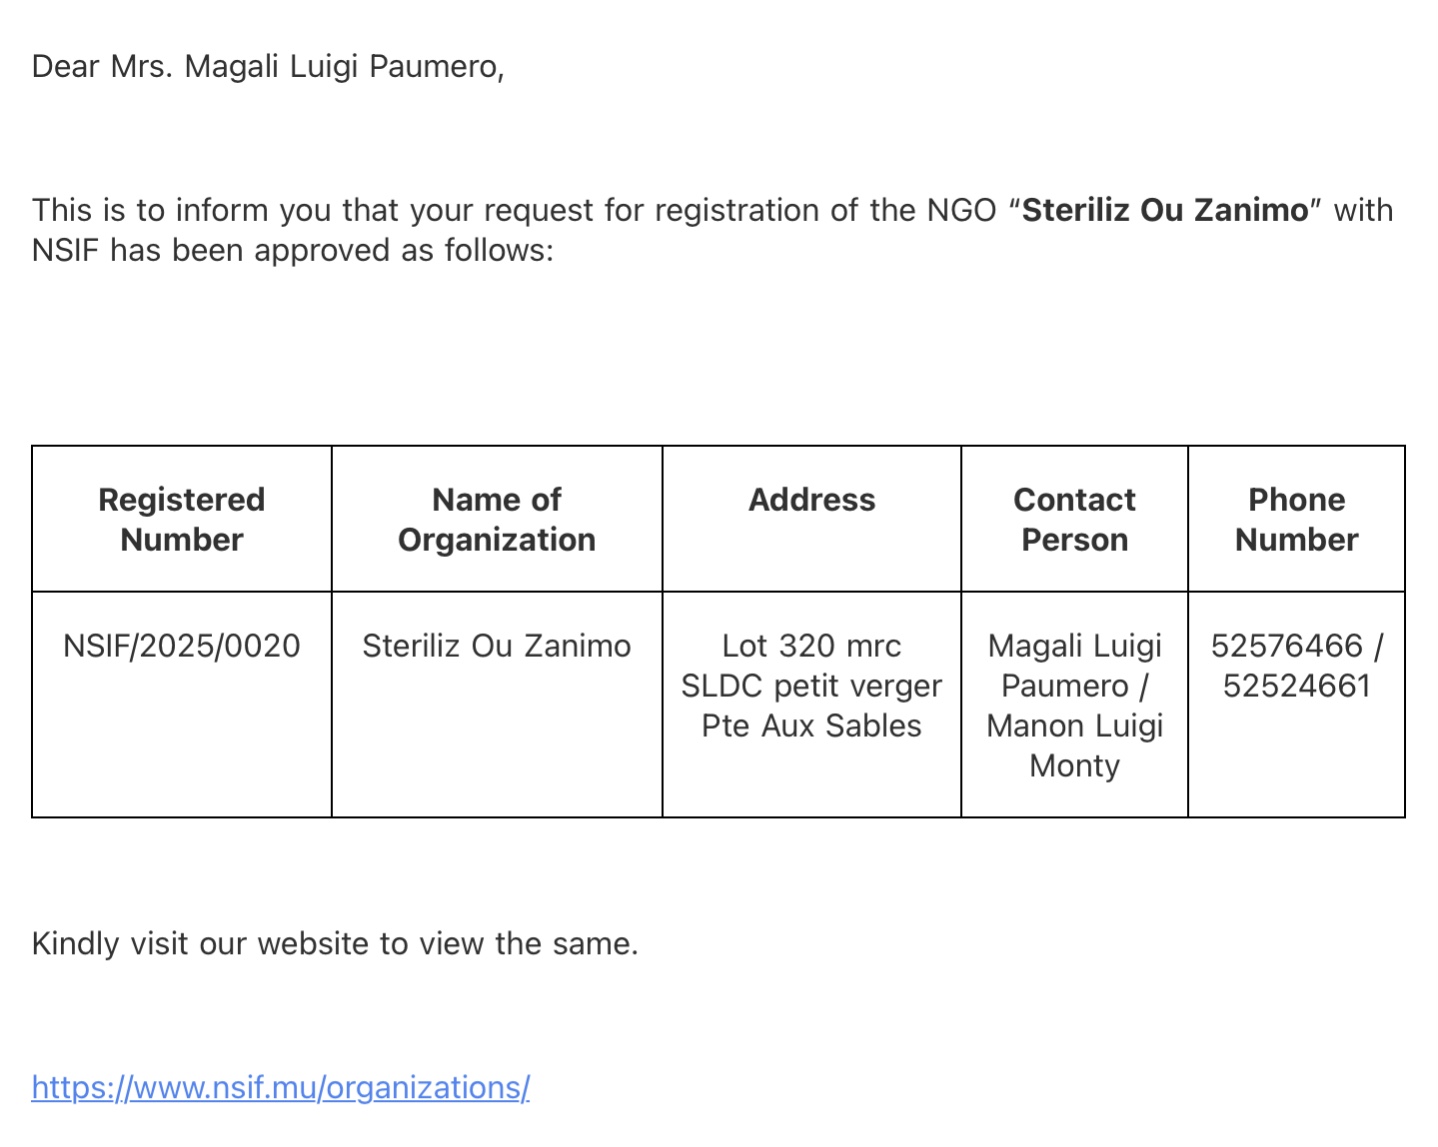1438x1147 pixels.
Task: Click the Registered Number column header
Action: coord(181,519)
